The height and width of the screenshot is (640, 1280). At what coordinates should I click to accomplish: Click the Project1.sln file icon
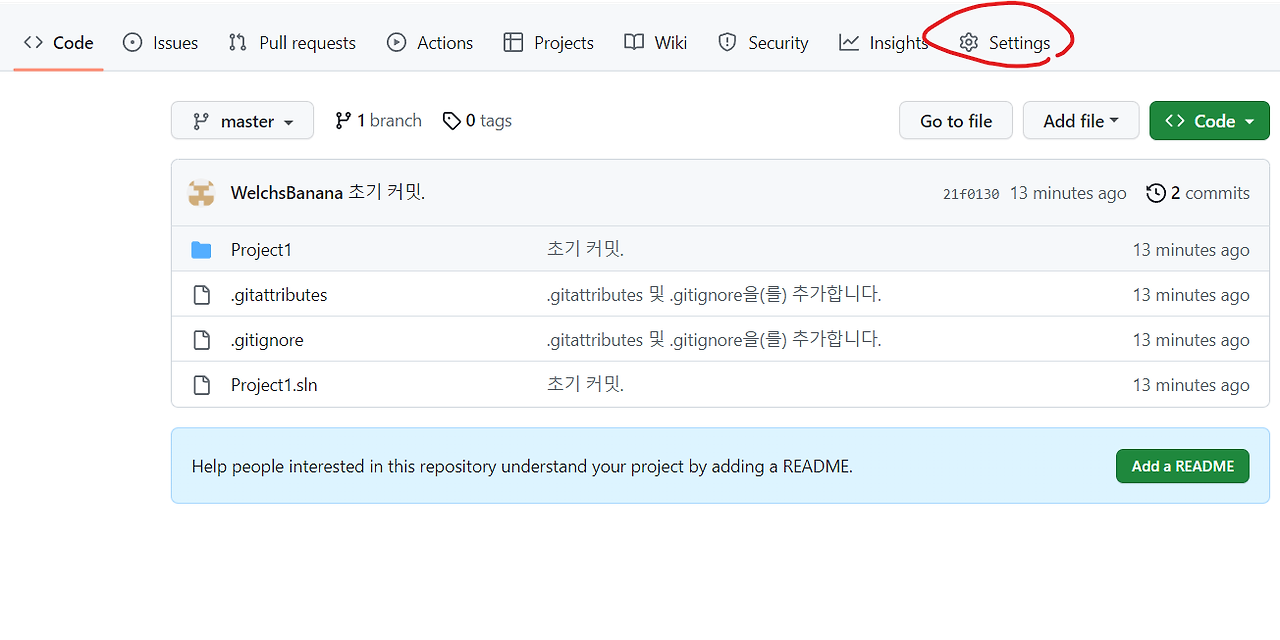(201, 385)
